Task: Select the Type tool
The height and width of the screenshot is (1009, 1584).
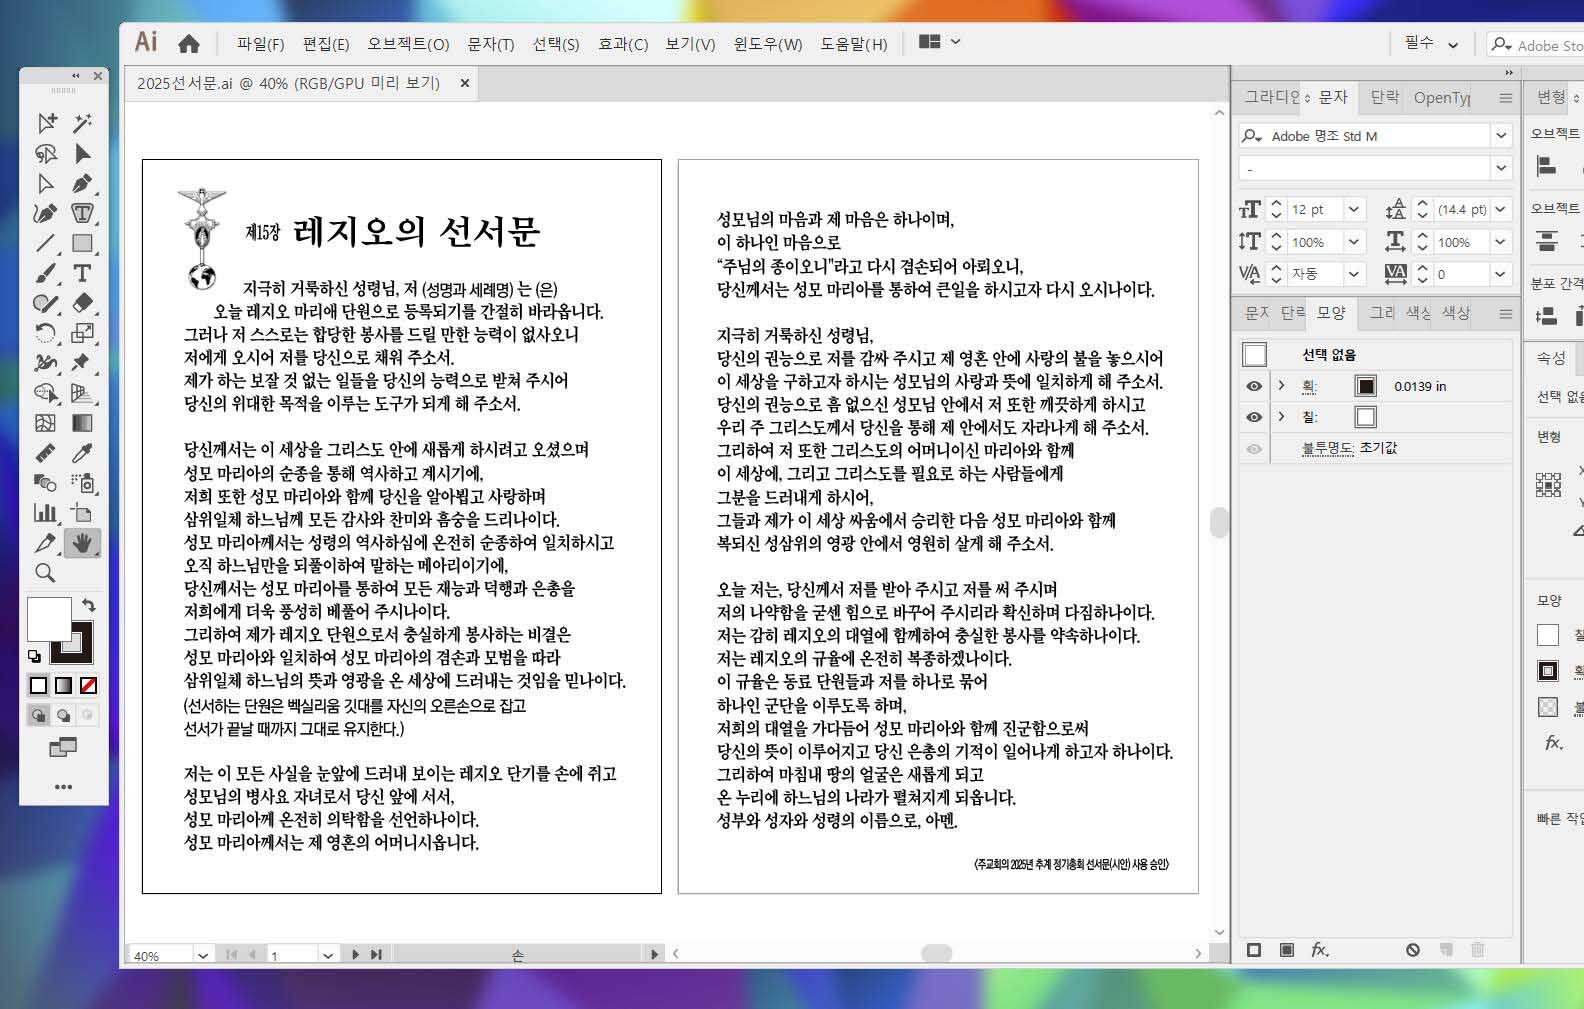Action: point(82,273)
